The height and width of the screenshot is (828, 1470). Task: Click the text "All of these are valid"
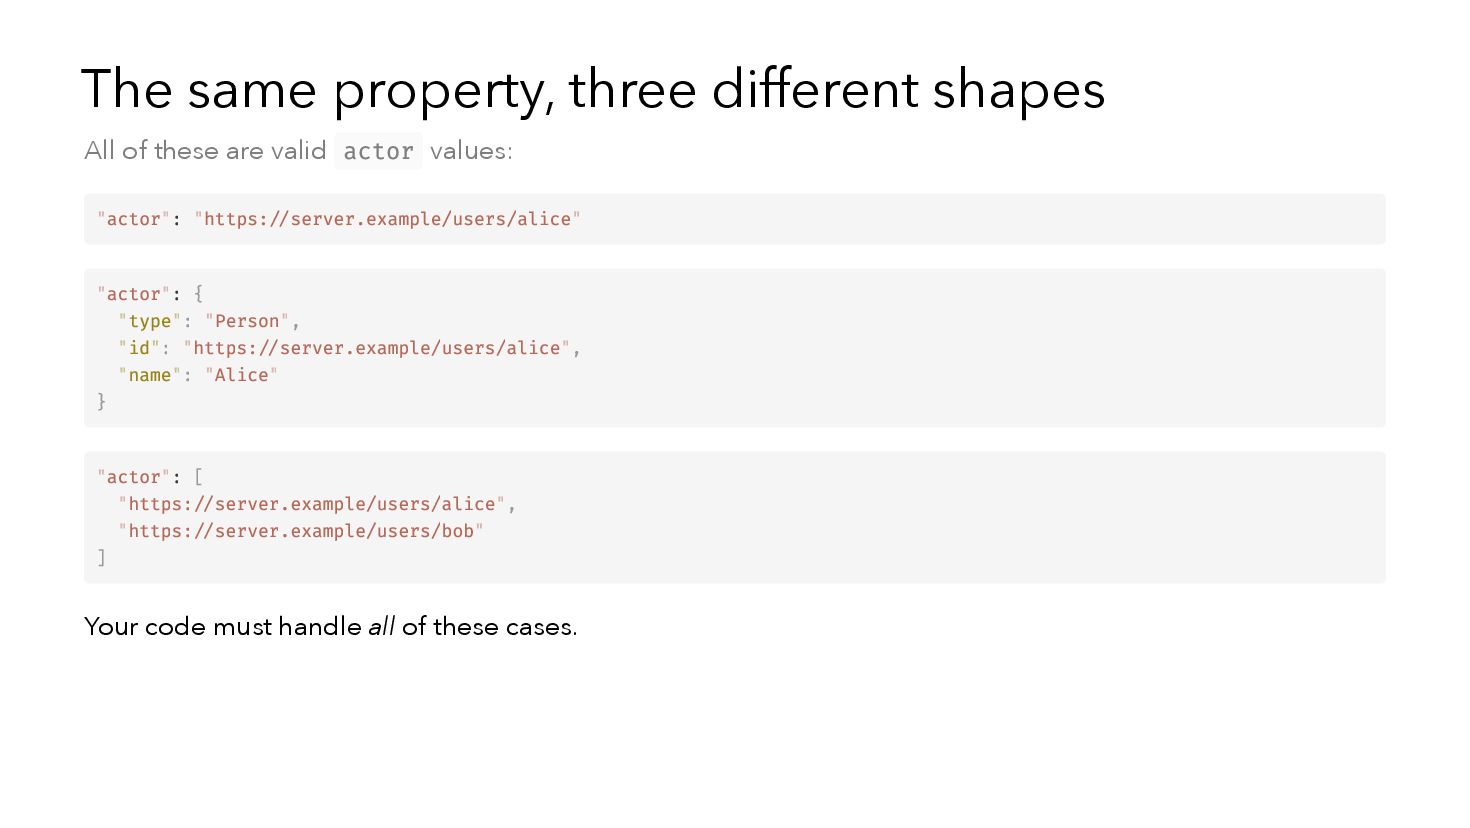(205, 151)
